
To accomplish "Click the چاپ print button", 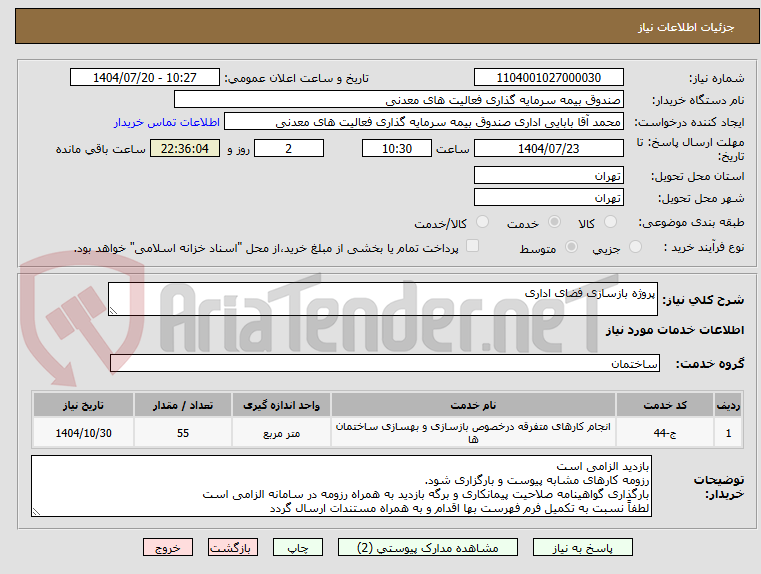I will click(298, 547).
